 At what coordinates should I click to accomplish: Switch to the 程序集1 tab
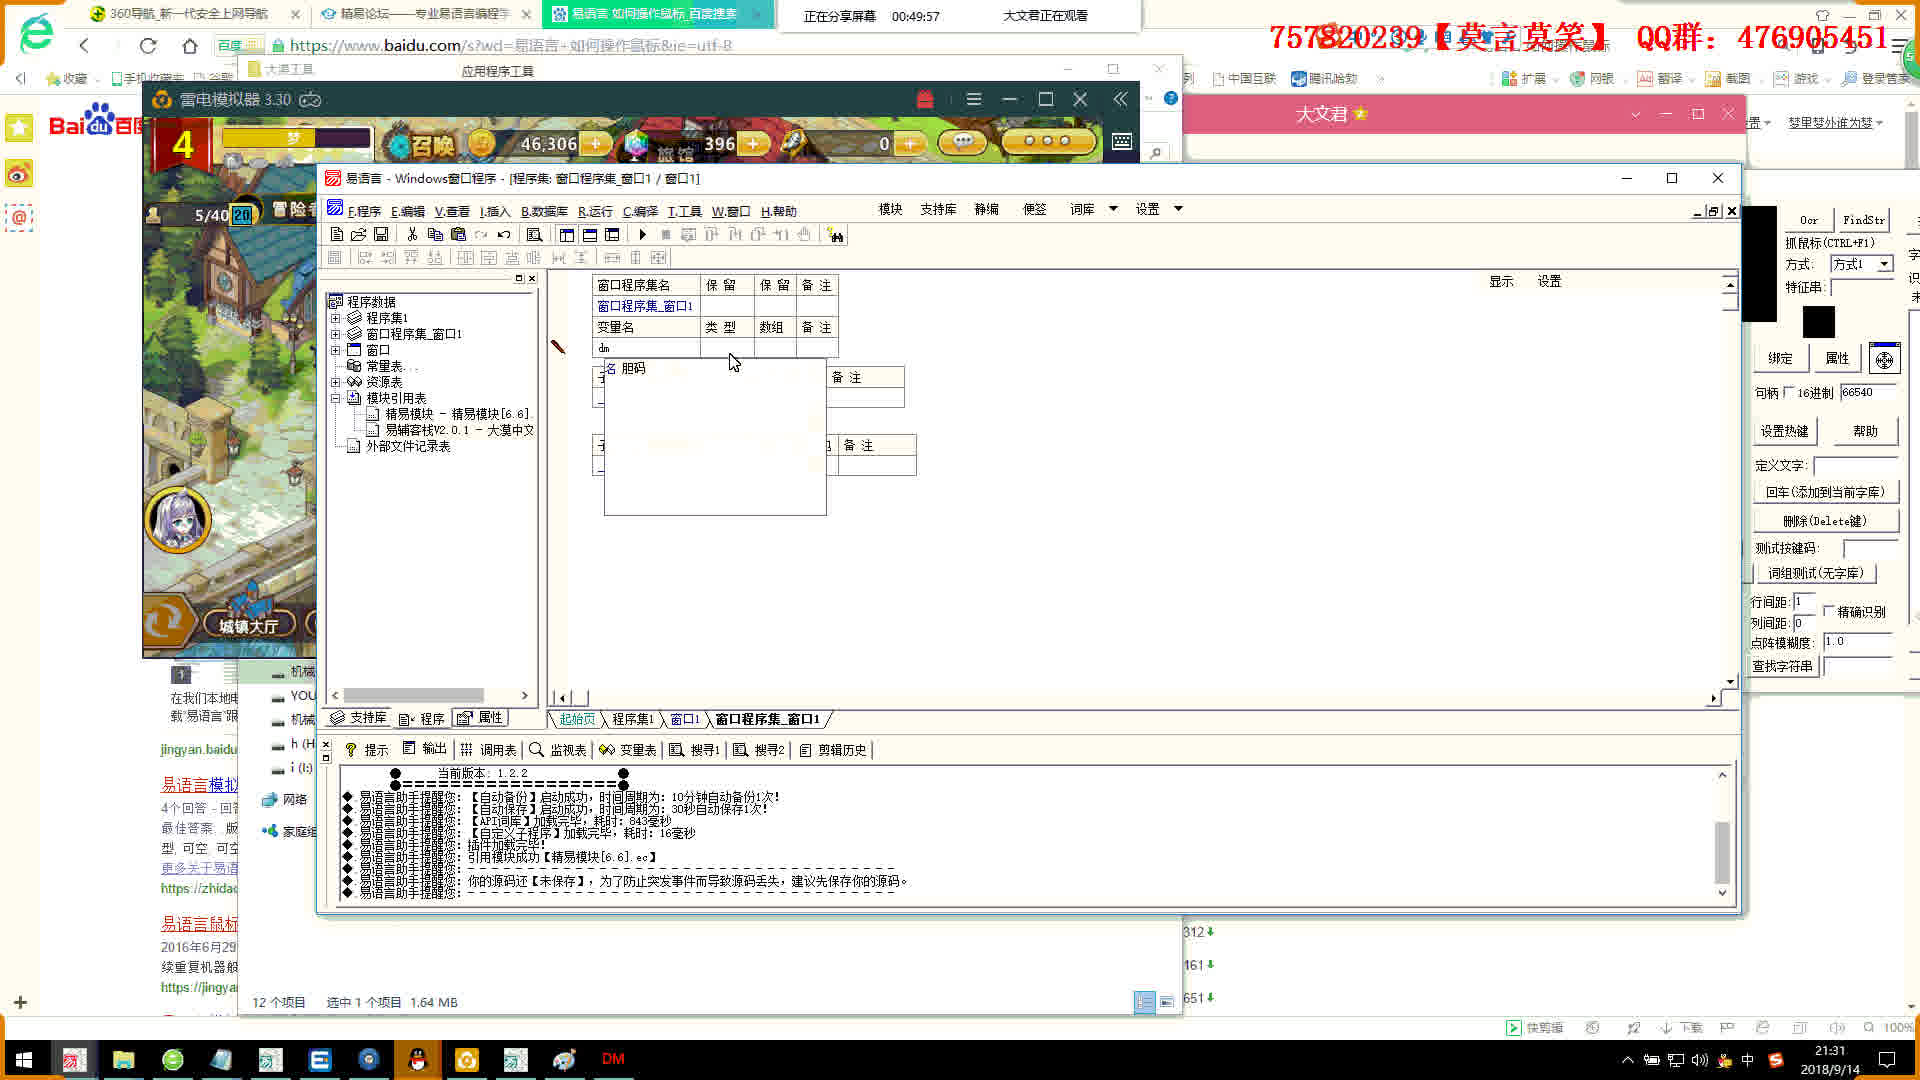(x=632, y=719)
